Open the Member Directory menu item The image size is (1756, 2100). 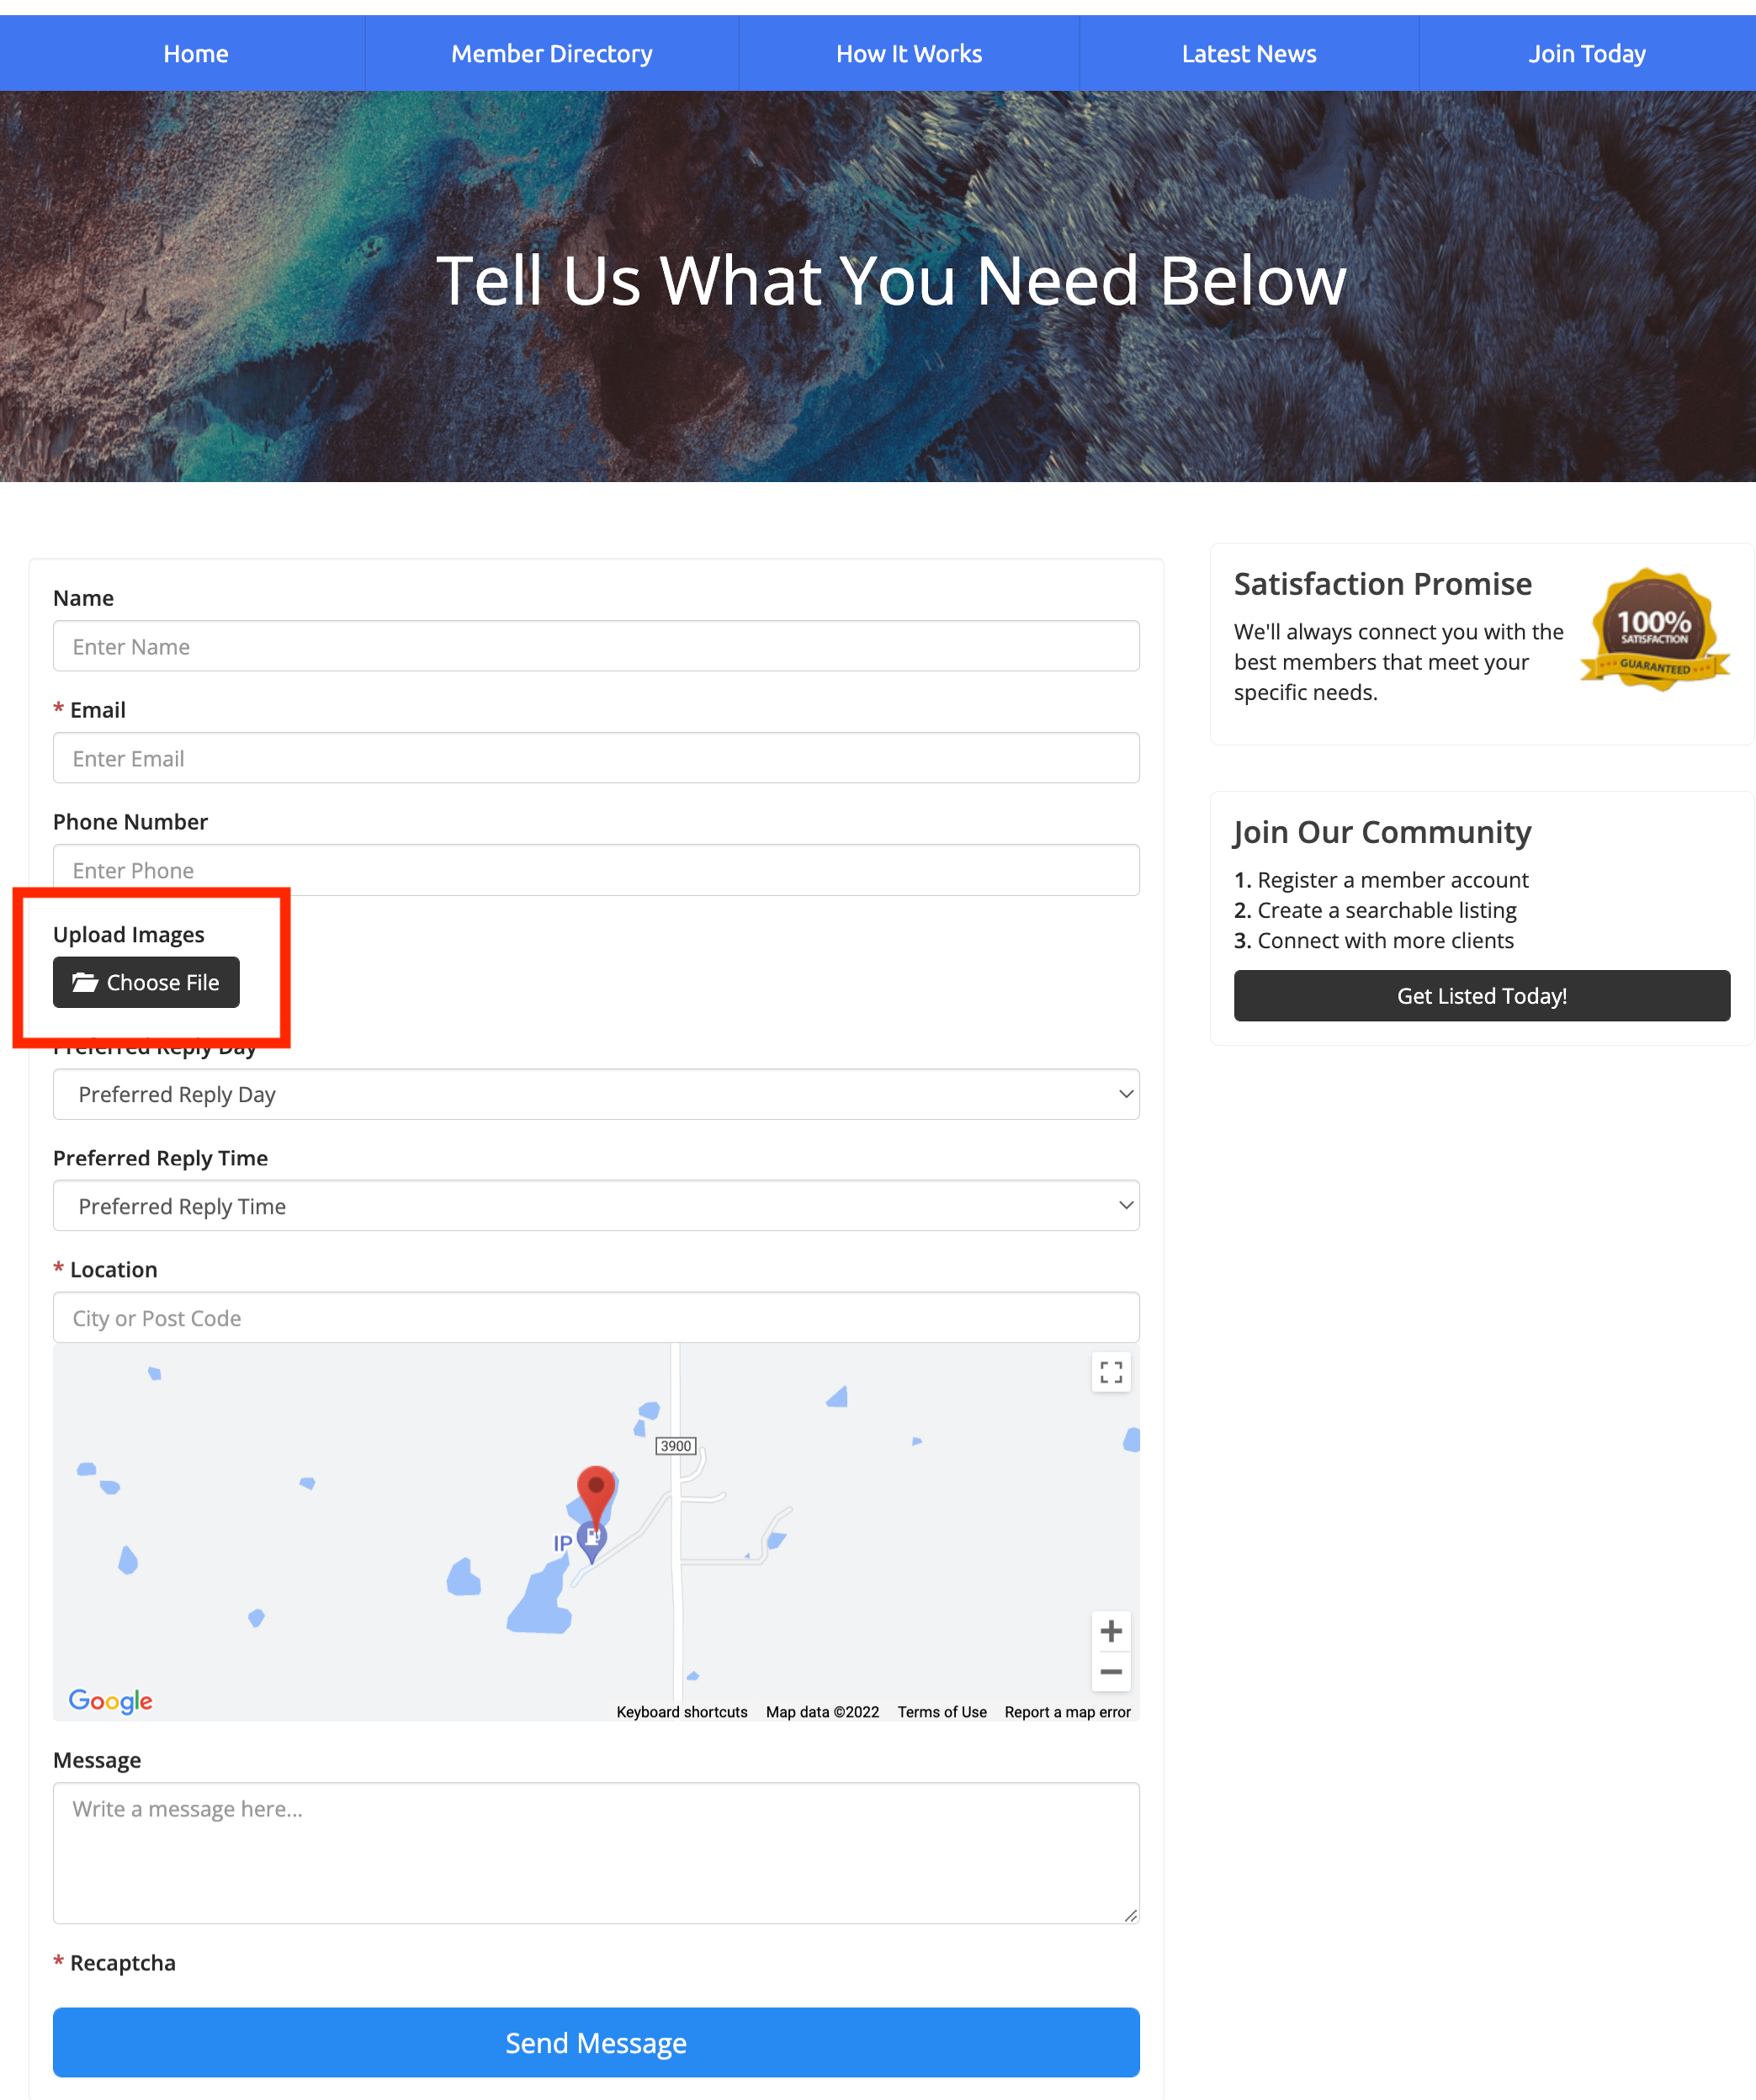pyautogui.click(x=551, y=54)
